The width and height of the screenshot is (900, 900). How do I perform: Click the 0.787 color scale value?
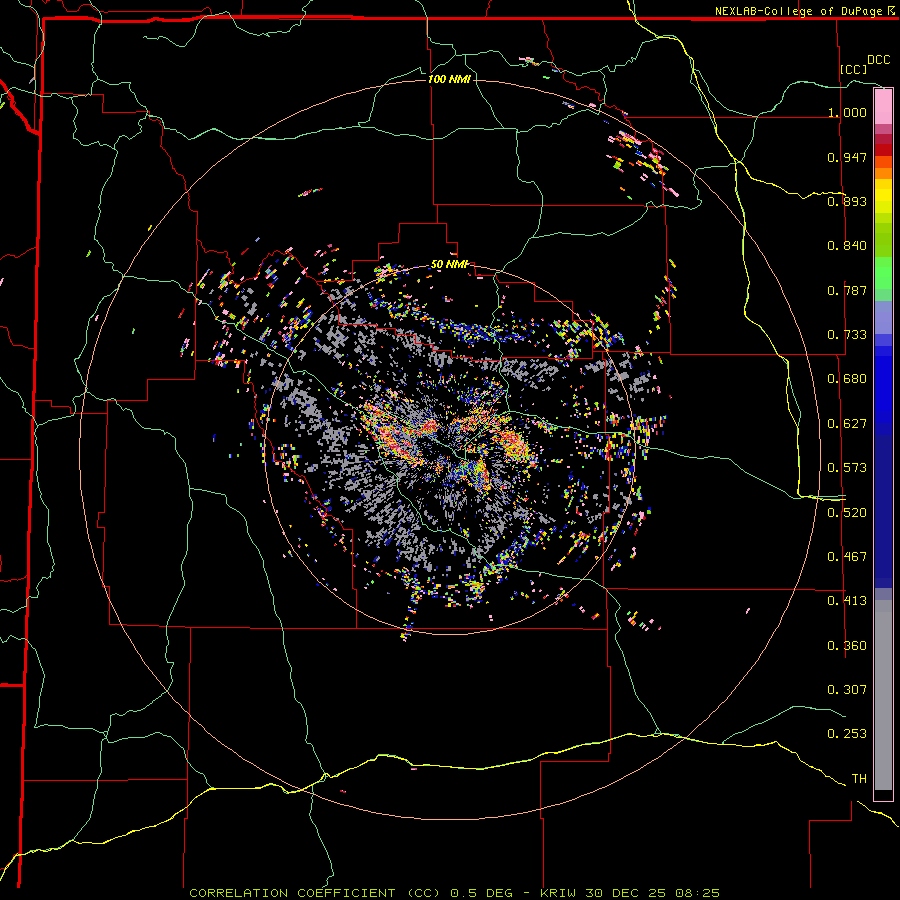pyautogui.click(x=847, y=290)
